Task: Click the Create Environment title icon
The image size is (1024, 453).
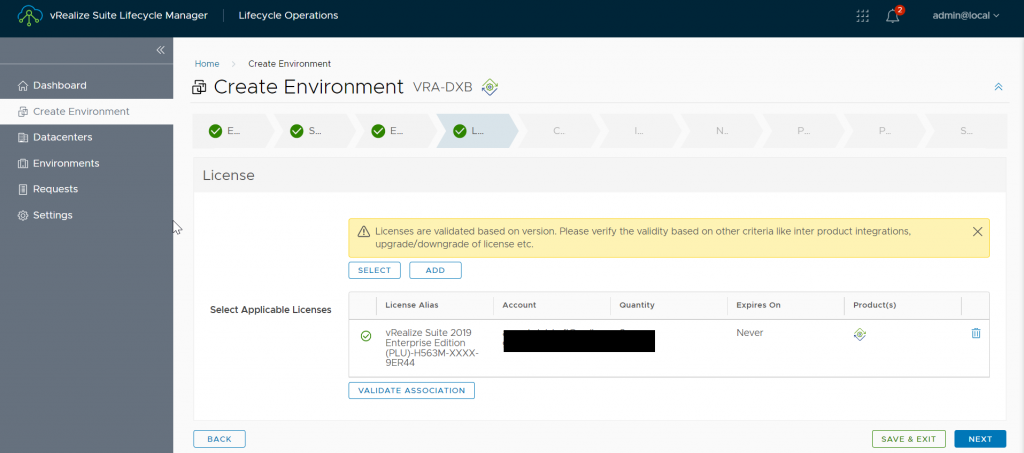Action: pyautogui.click(x=199, y=87)
